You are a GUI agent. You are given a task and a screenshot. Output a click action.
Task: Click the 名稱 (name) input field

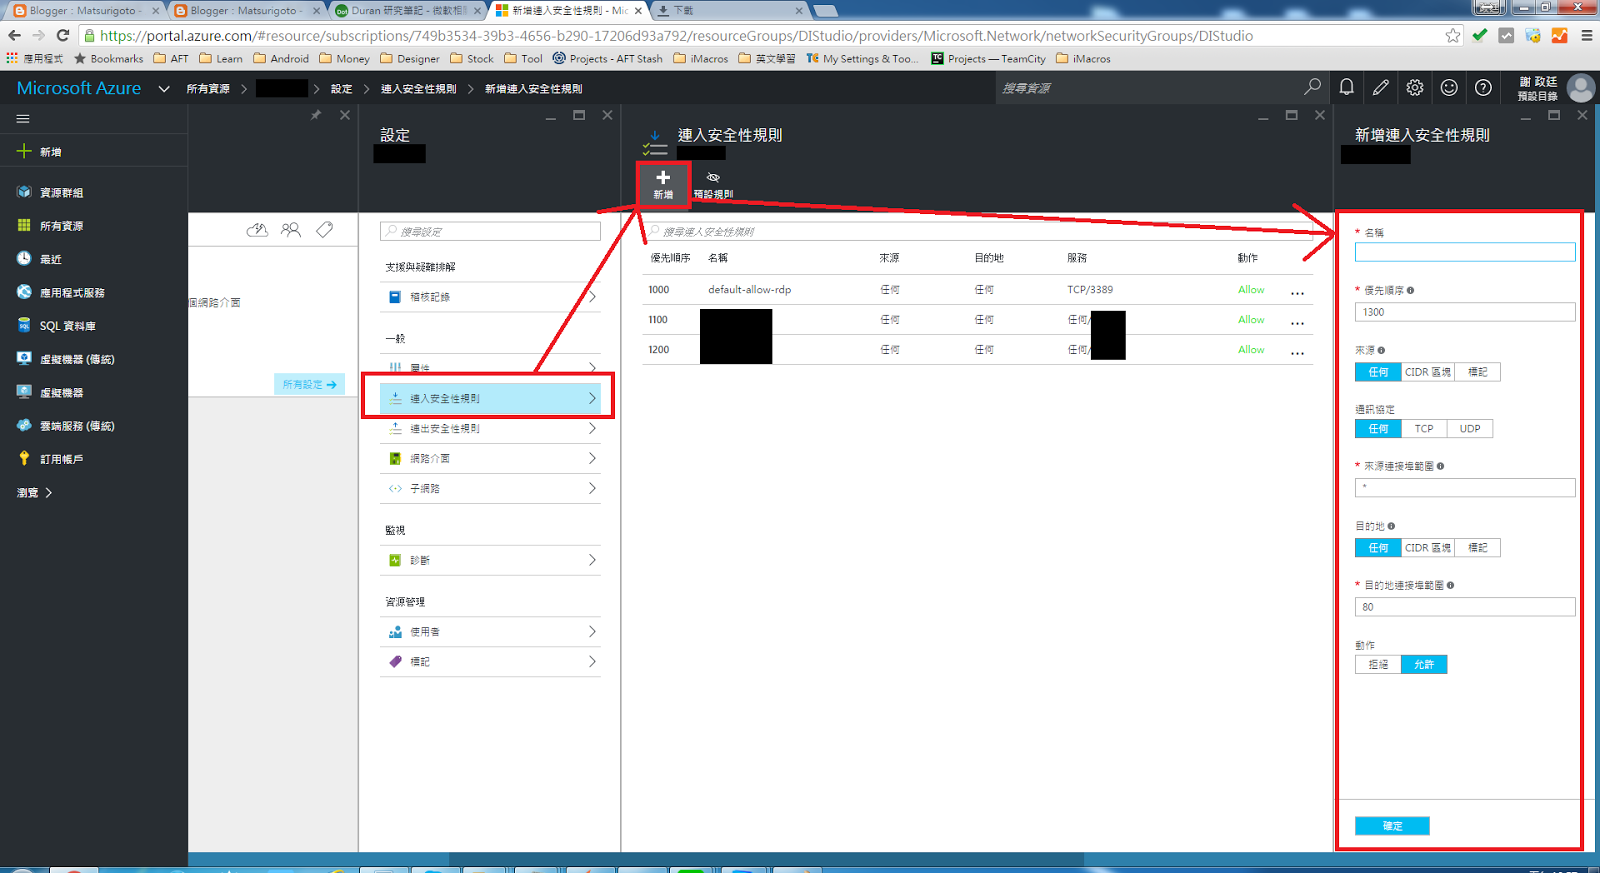click(1465, 252)
